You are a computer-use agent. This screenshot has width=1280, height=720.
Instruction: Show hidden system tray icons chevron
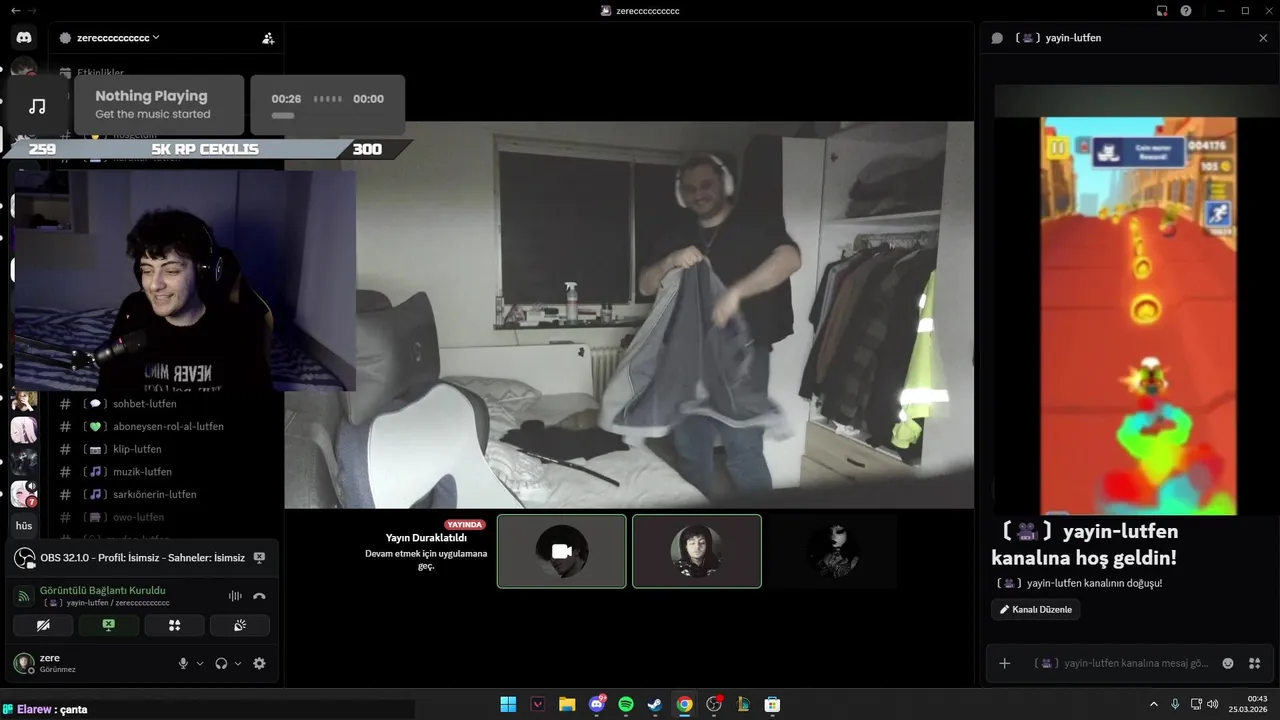tap(1154, 704)
